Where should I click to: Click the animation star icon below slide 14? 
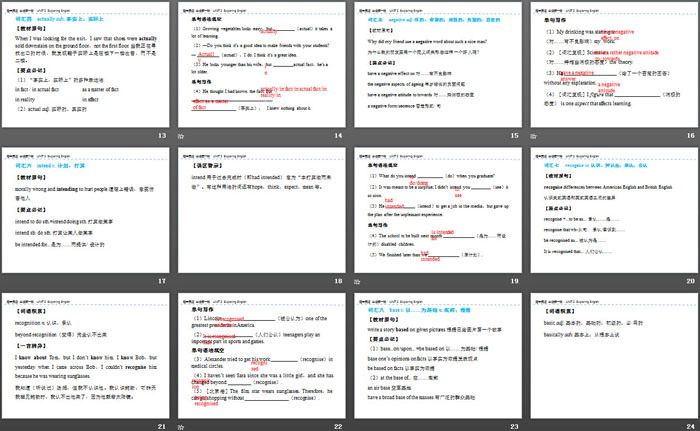[181, 136]
